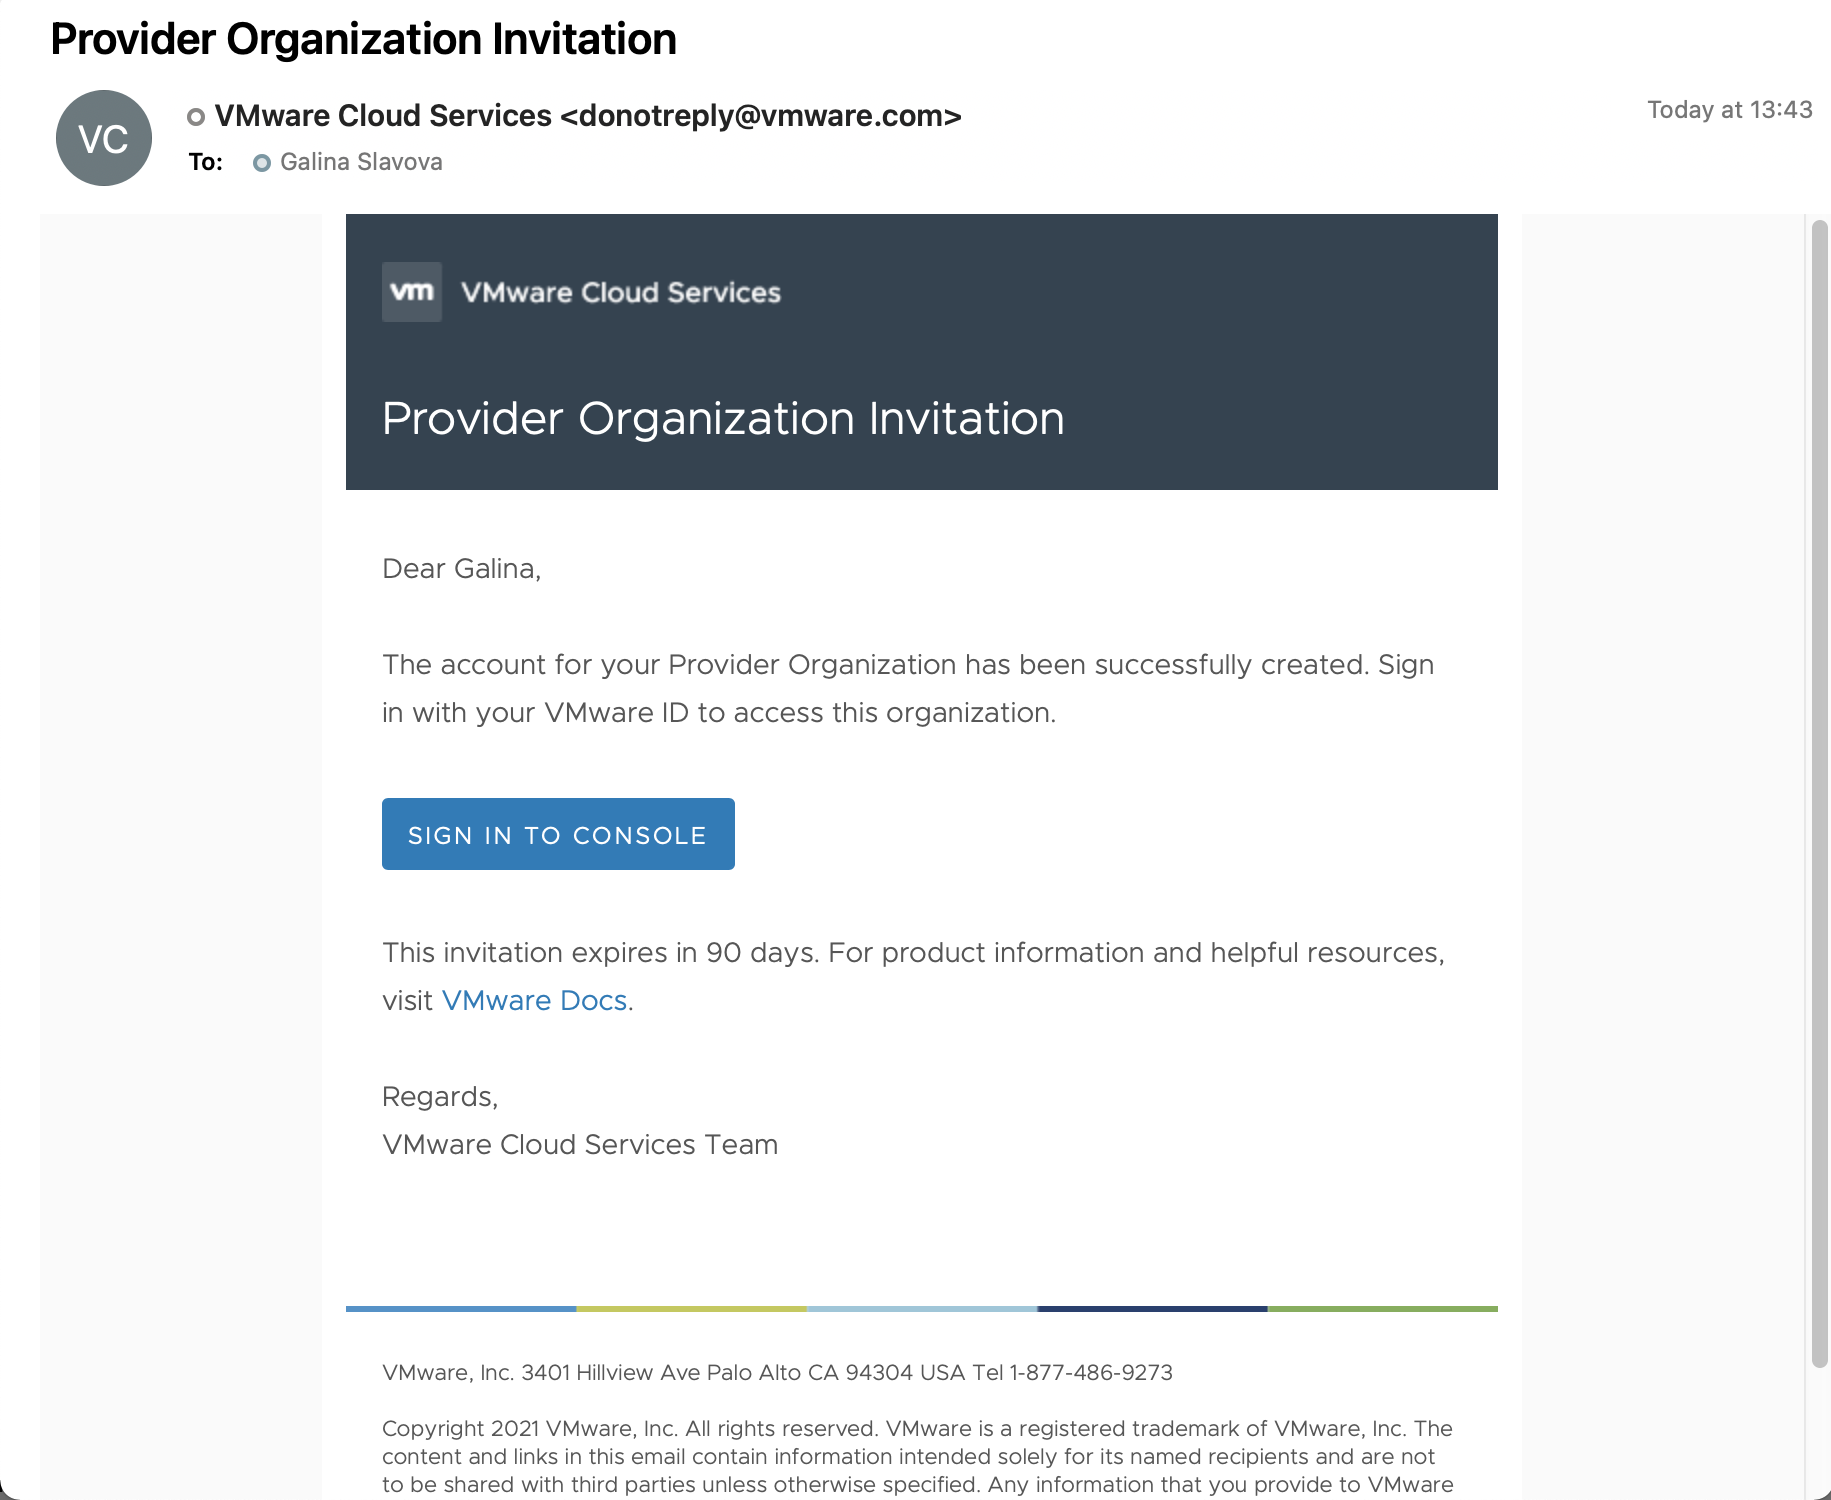Screen dimensions: 1831x1500
Task: Select recipient name Galina Slavova
Action: [x=361, y=162]
